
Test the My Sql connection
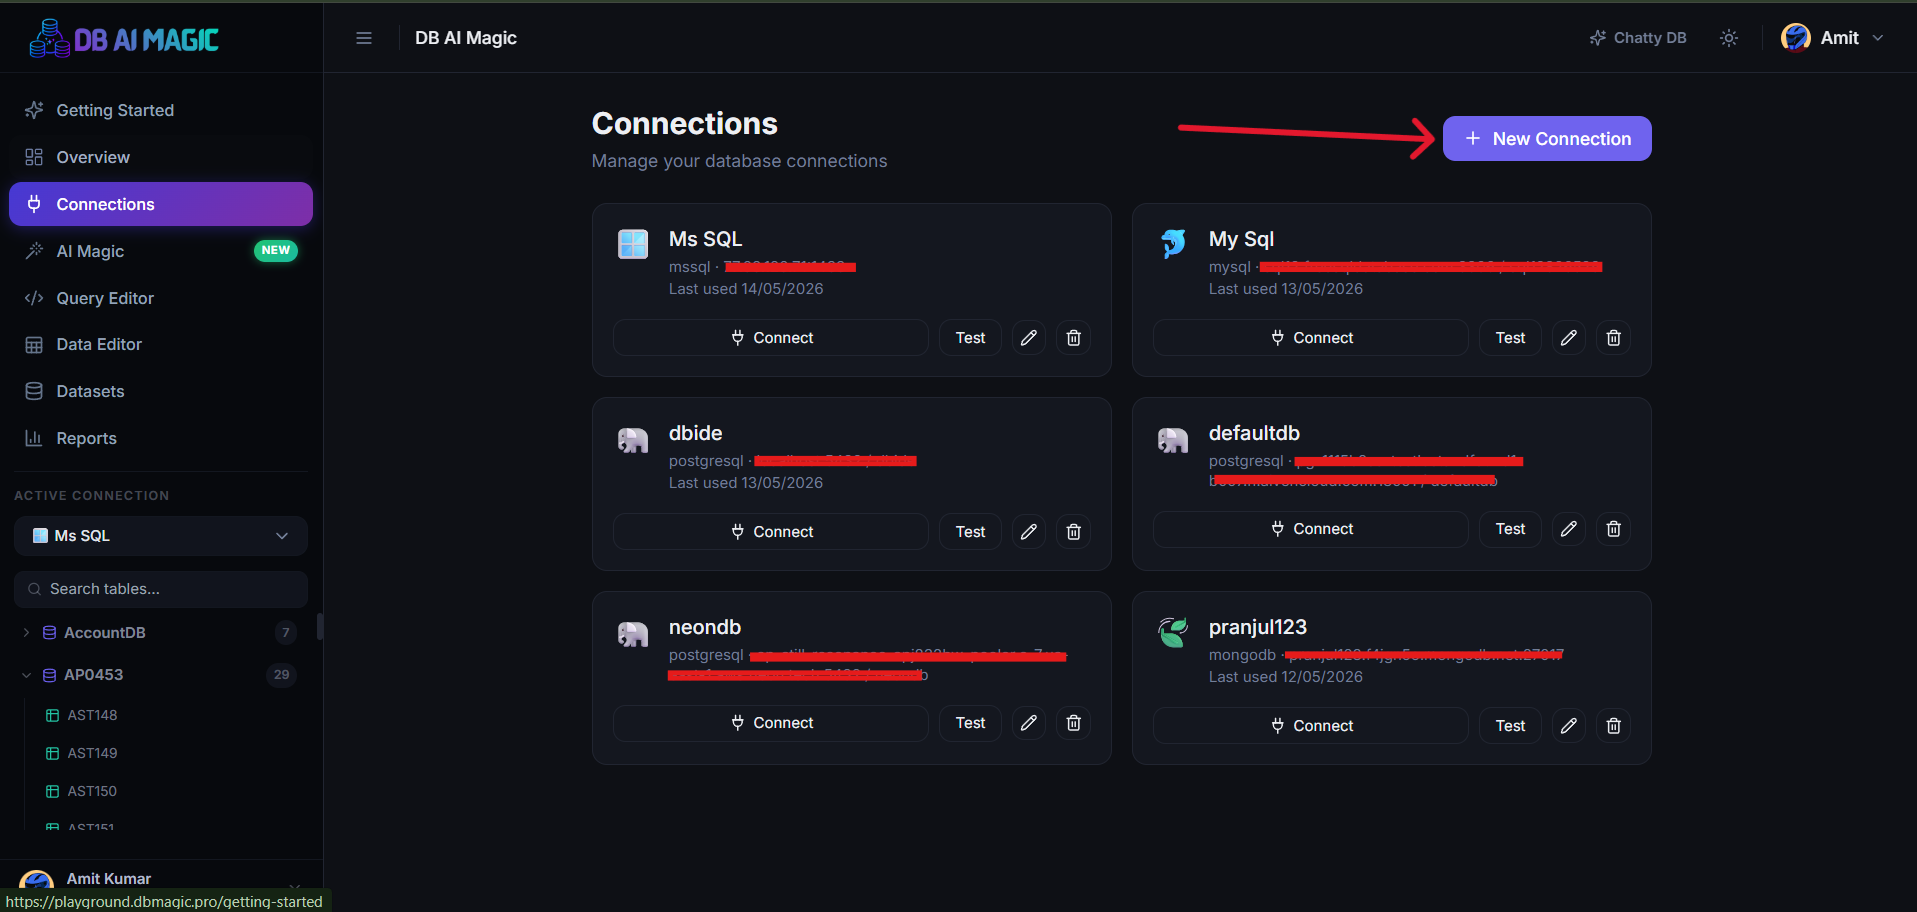pos(1510,338)
